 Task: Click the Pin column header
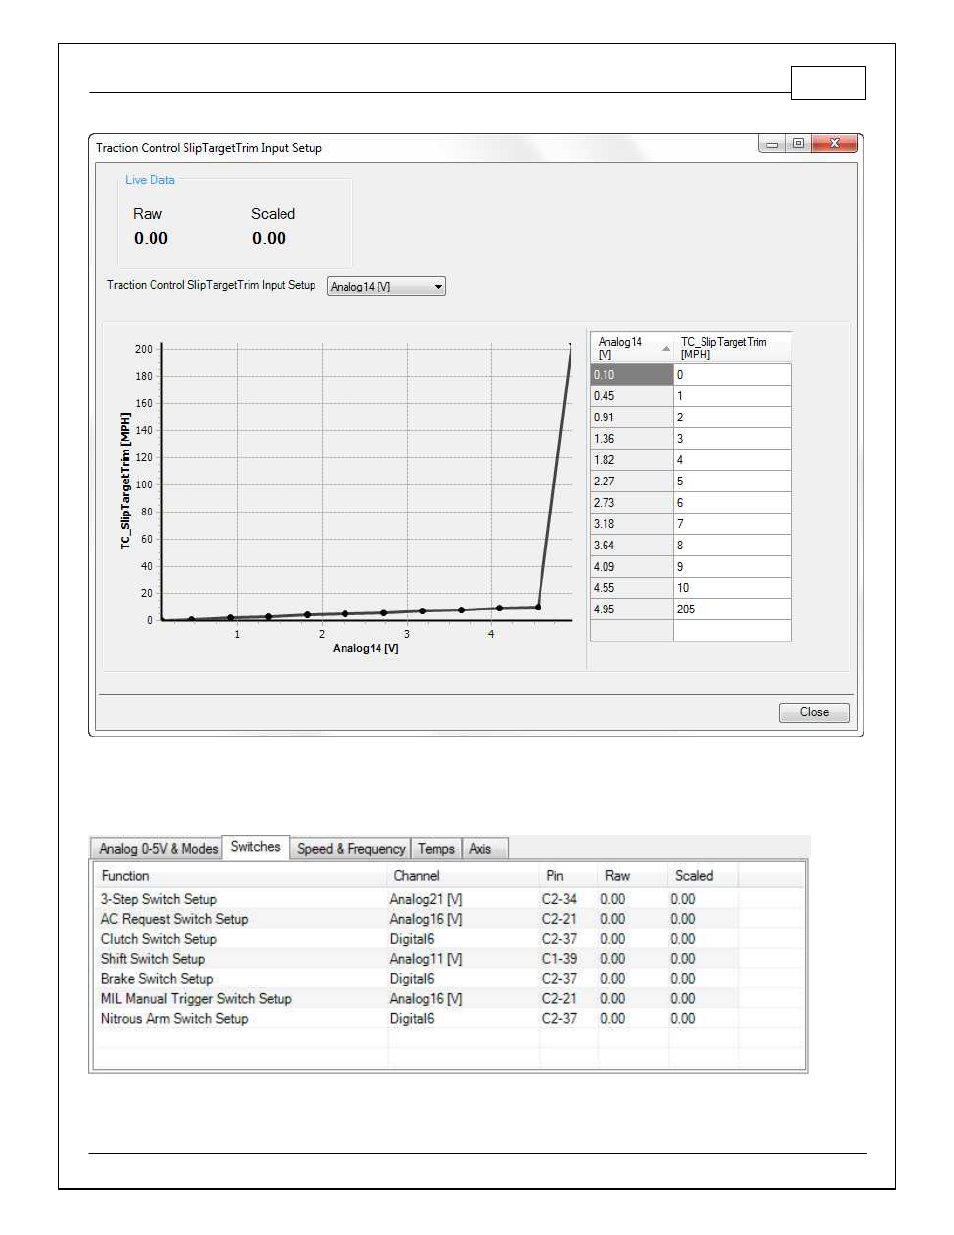coord(569,876)
